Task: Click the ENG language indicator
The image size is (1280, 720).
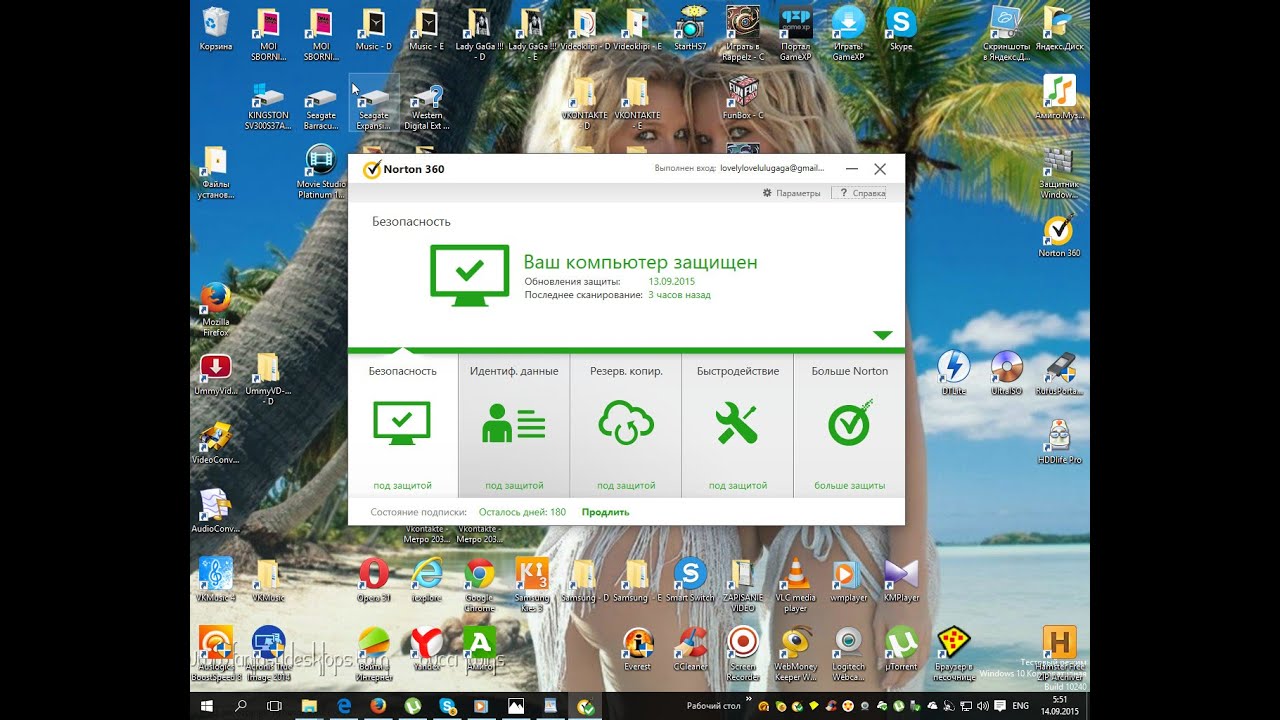Action: pyautogui.click(x=1020, y=706)
